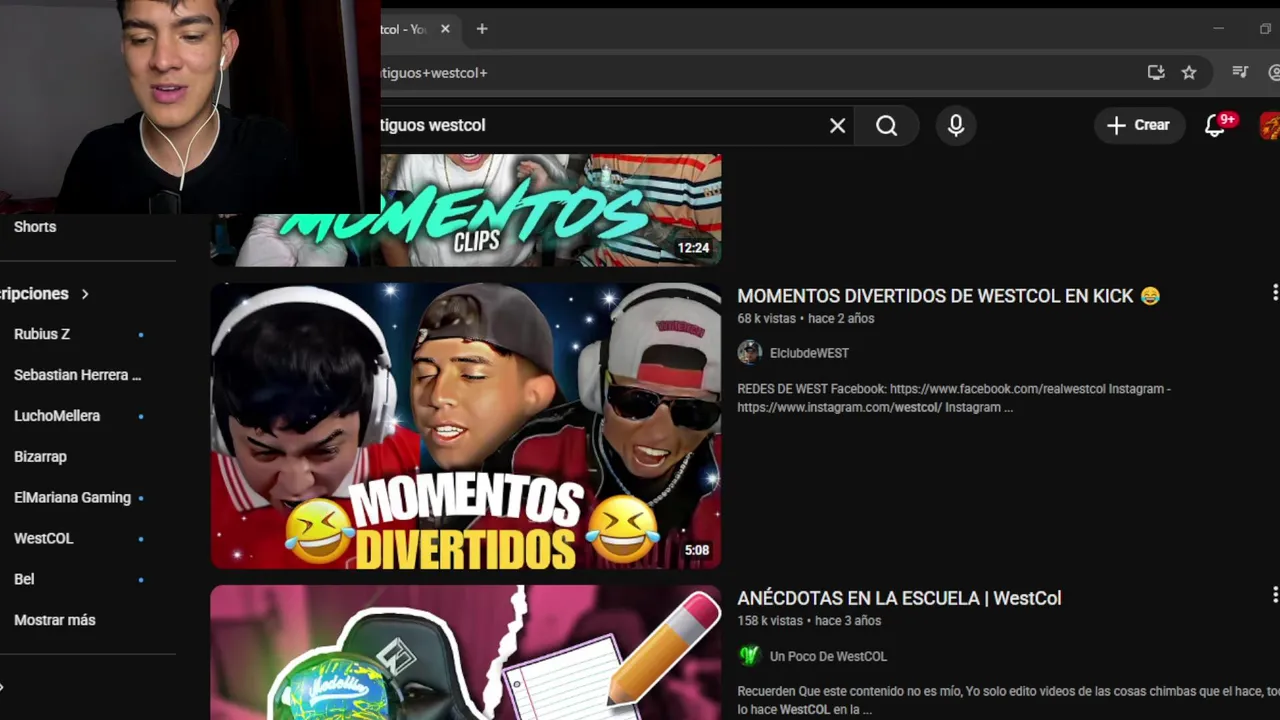
Task: Open ElMariana Gaming subscription
Action: click(x=72, y=497)
